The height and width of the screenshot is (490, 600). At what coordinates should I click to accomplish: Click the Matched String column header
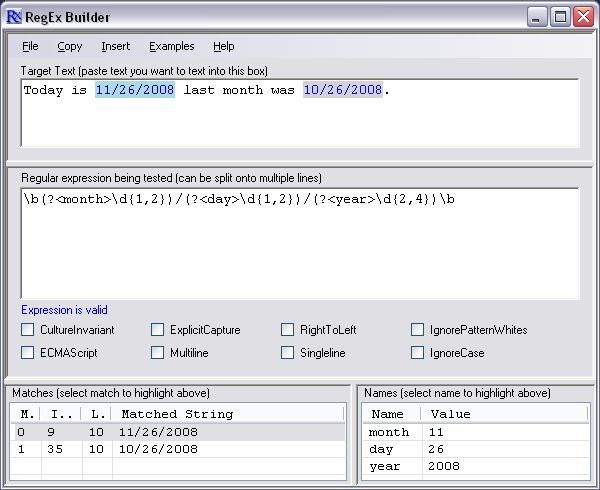(177, 414)
